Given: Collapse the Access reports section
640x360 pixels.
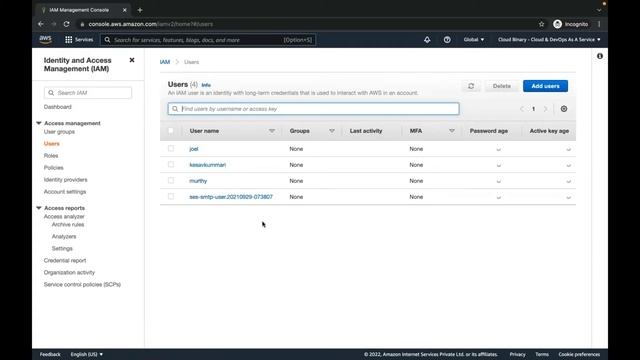Looking at the screenshot, I should pos(39,208).
